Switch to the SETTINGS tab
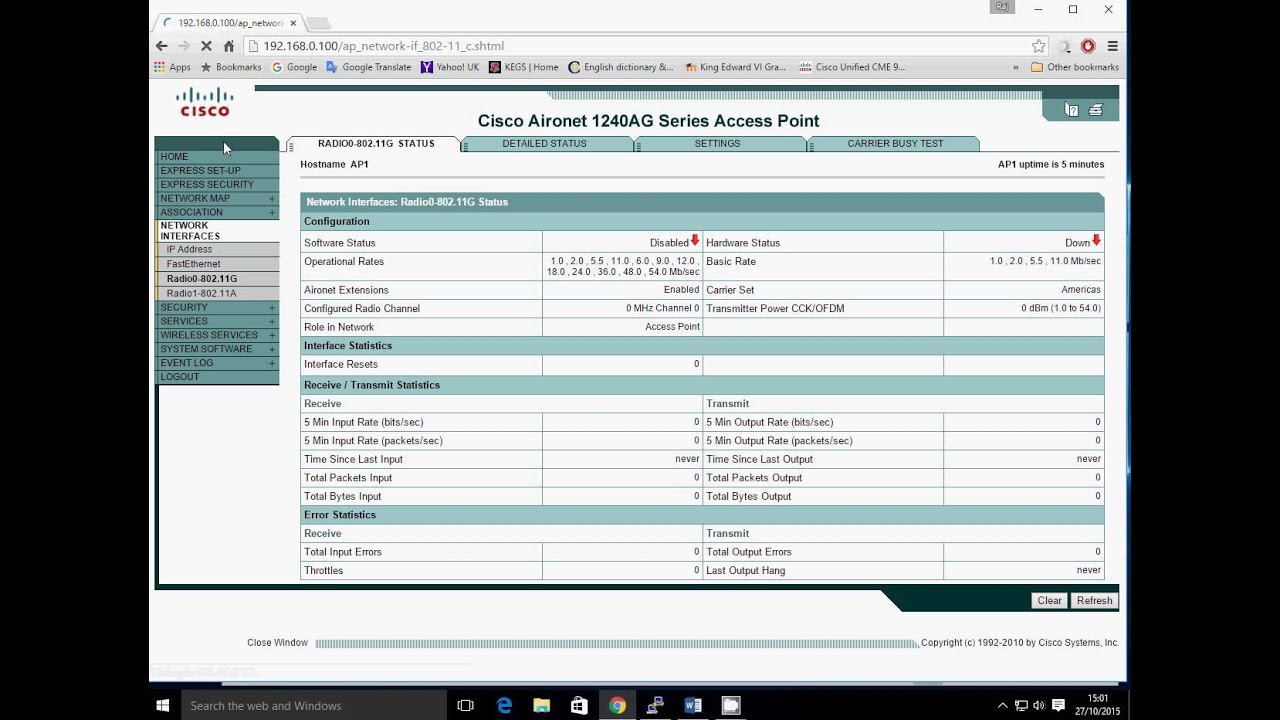Viewport: 1280px width, 720px height. click(718, 144)
